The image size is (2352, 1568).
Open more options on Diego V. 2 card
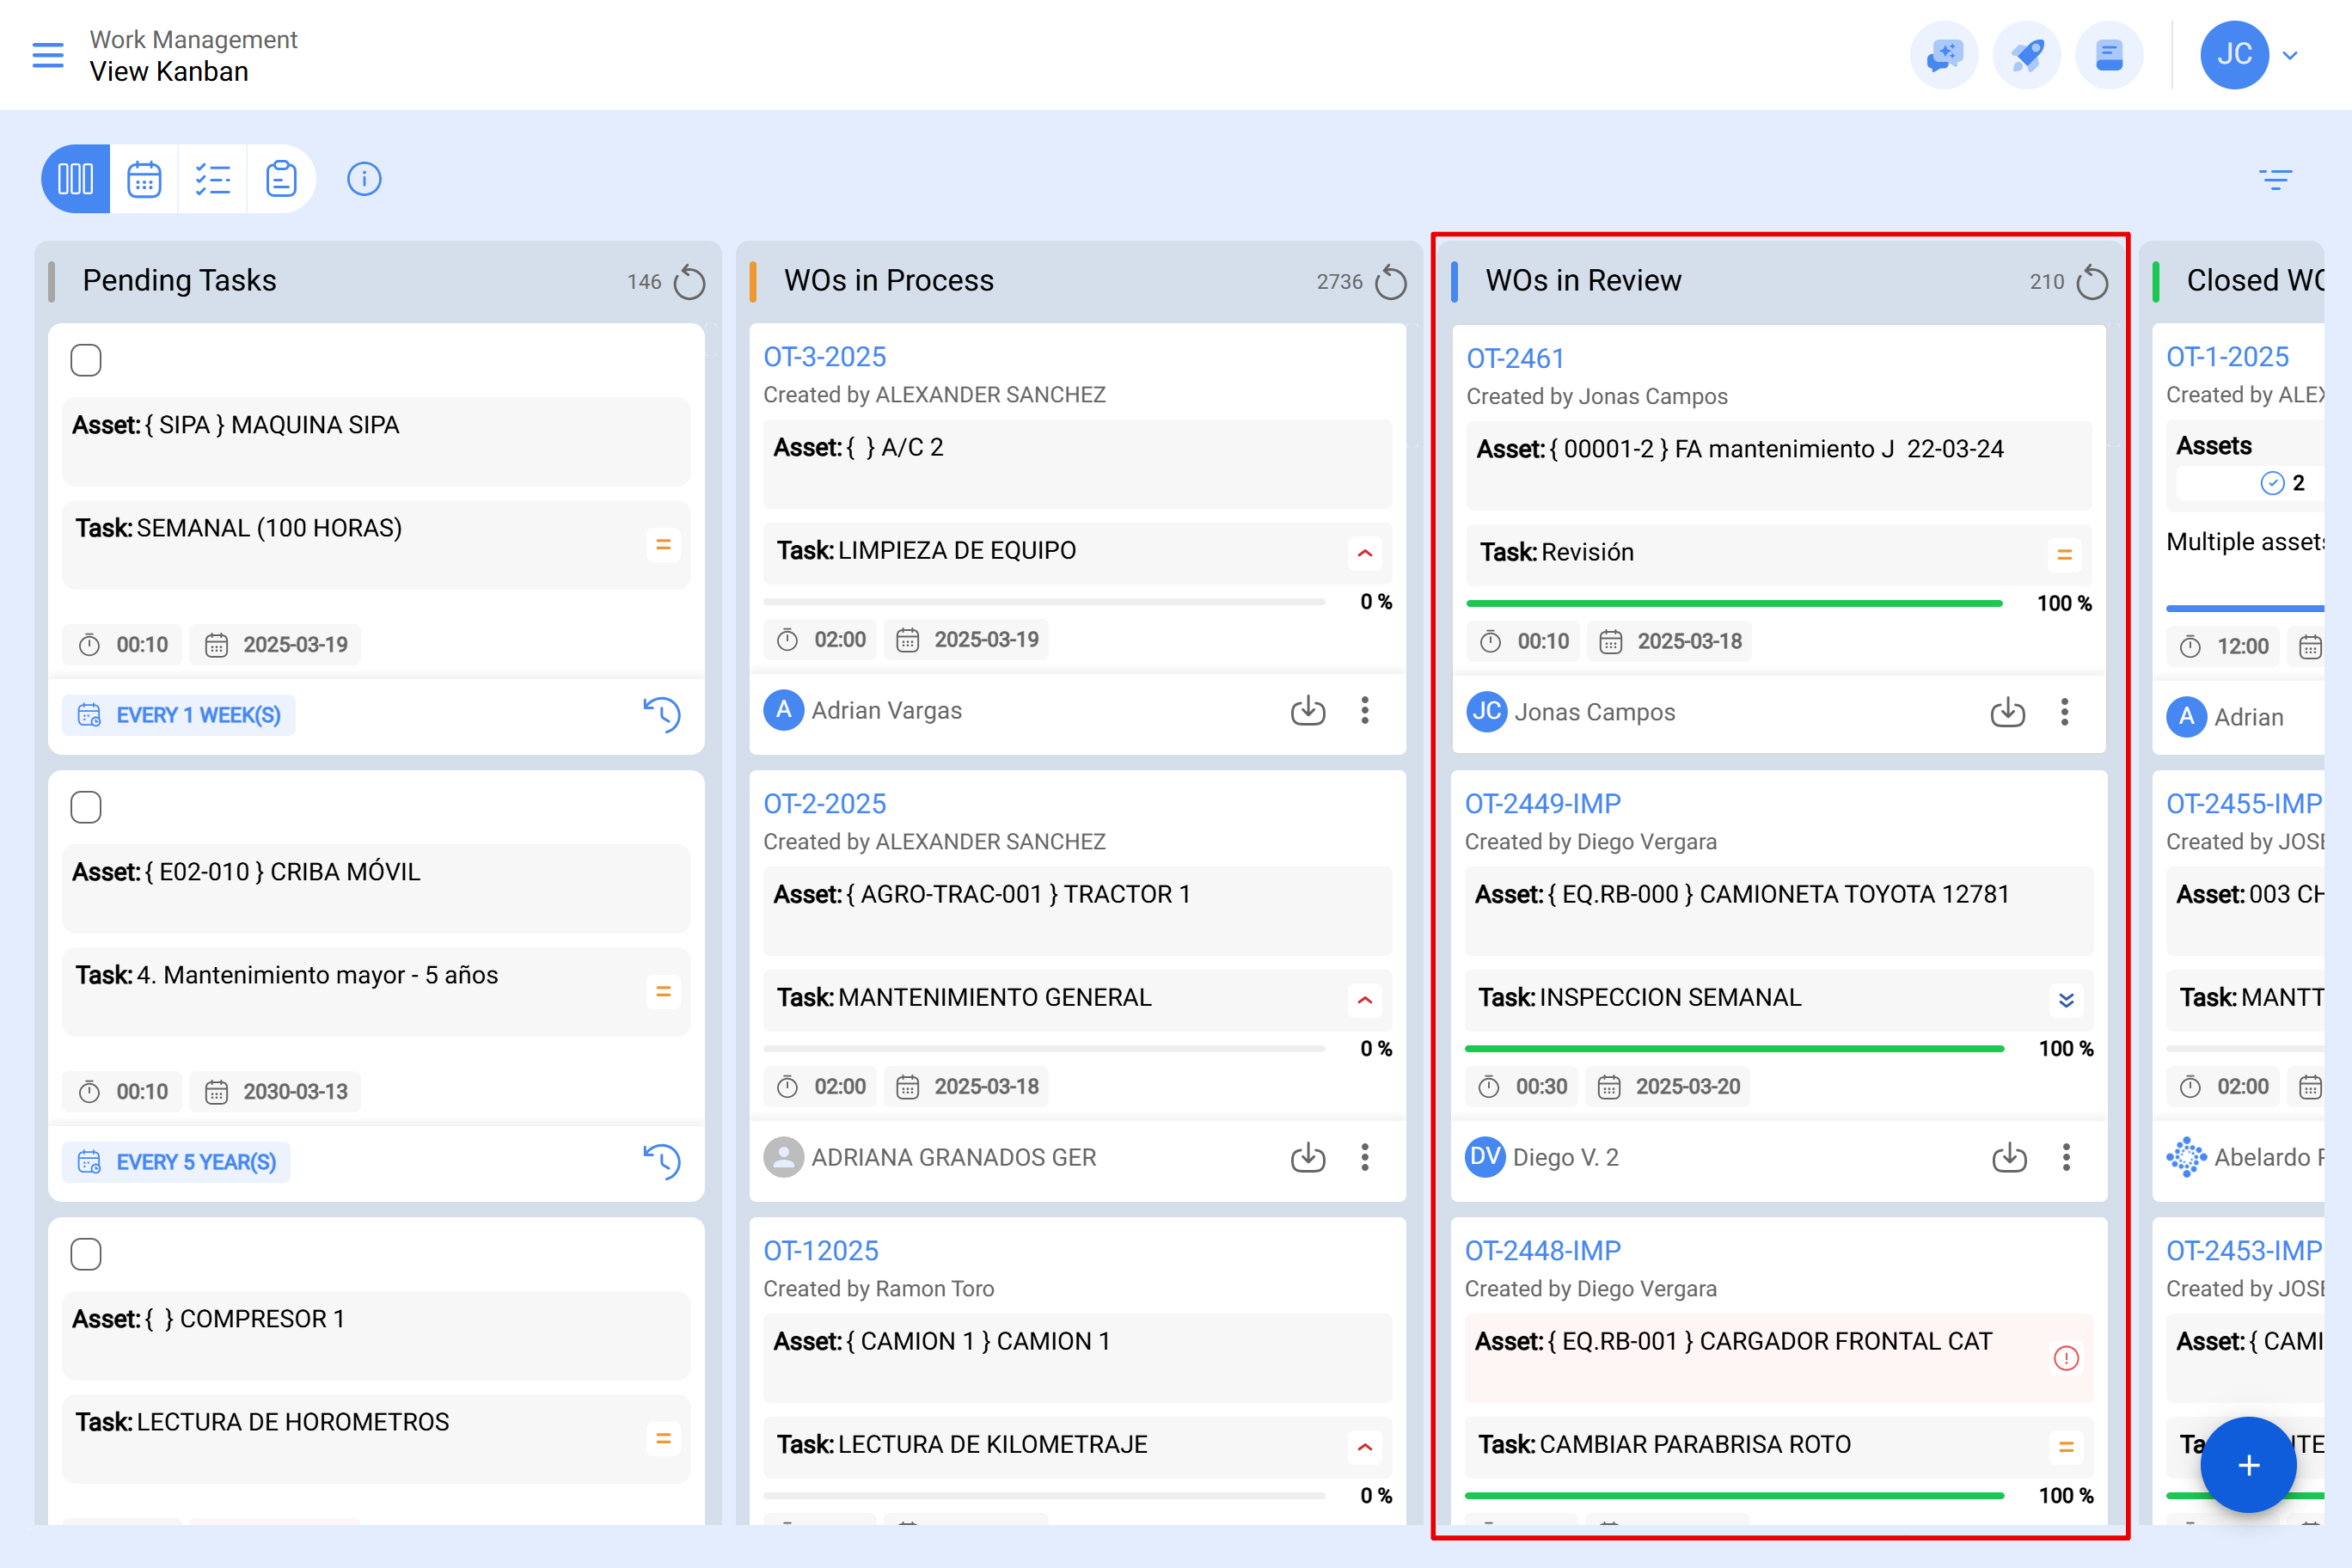pyautogui.click(x=2067, y=1157)
